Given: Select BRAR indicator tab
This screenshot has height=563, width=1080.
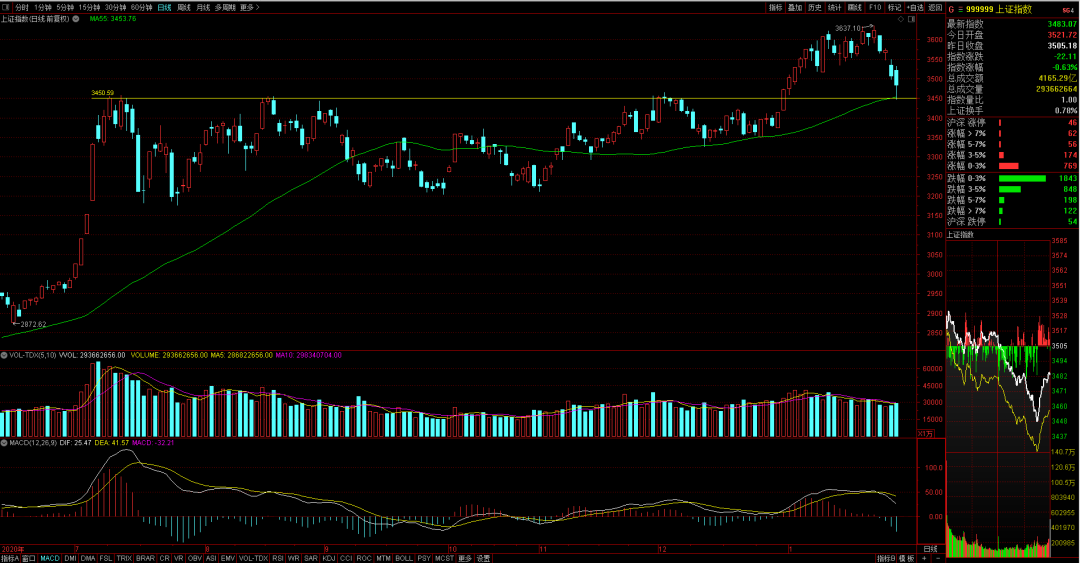Looking at the screenshot, I should (x=145, y=558).
